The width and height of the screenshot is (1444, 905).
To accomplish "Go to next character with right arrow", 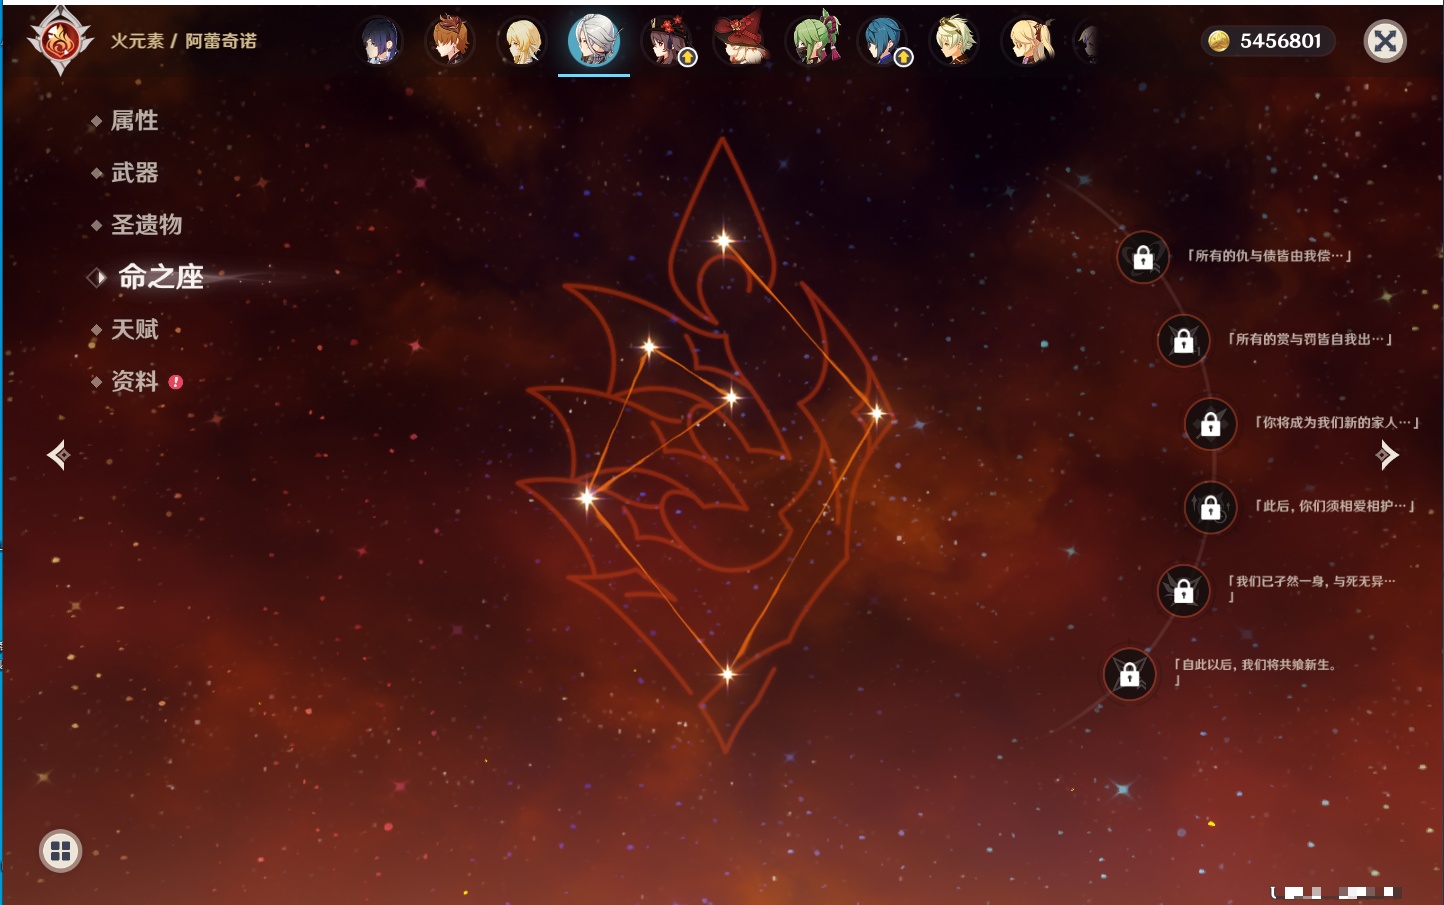I will pos(1387,455).
